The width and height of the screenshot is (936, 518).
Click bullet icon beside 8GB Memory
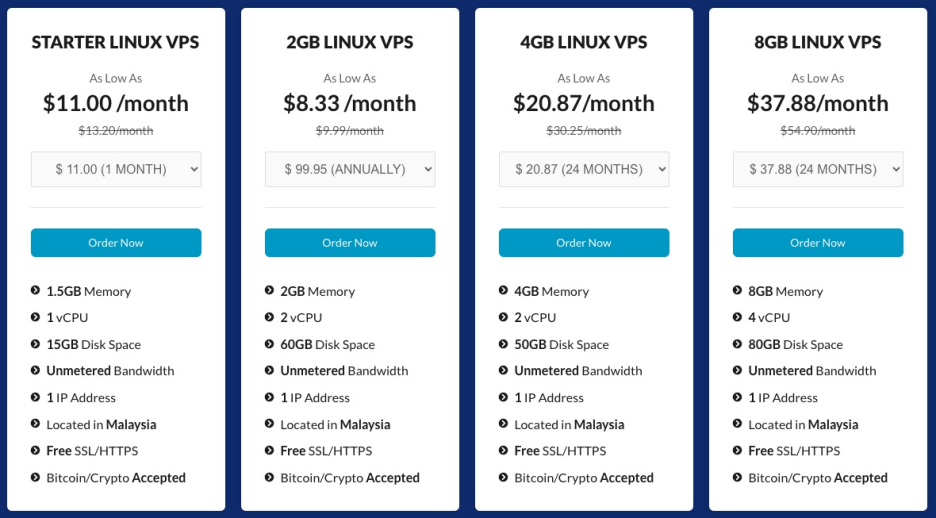click(x=737, y=291)
